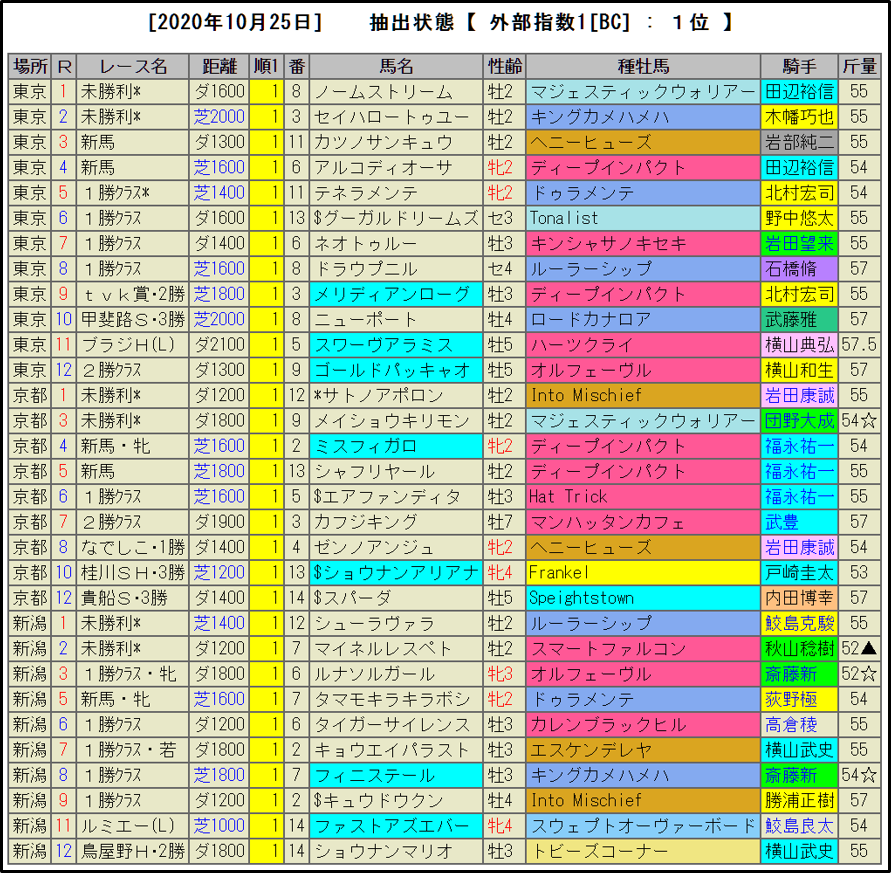The image size is (891, 873).
Task: Click jockey 戸崎圭太
Action: coord(798,572)
